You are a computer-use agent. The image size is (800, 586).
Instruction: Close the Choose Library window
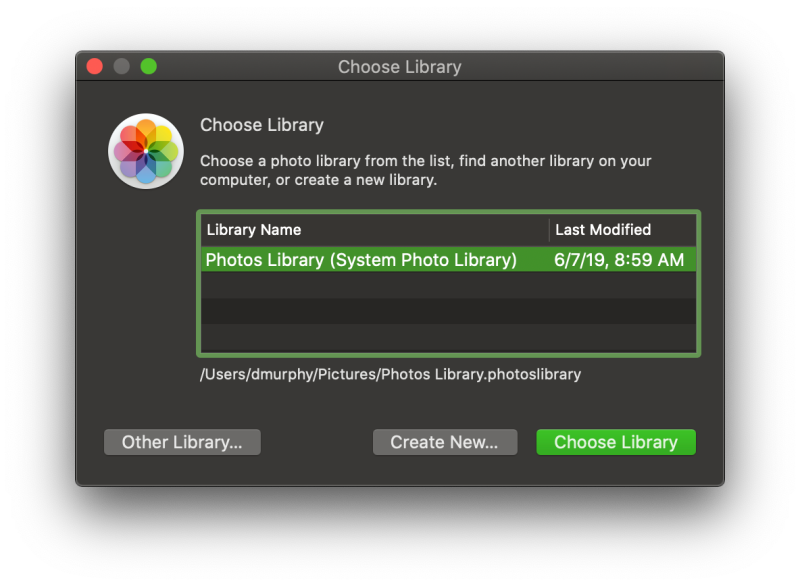pyautogui.click(x=95, y=67)
